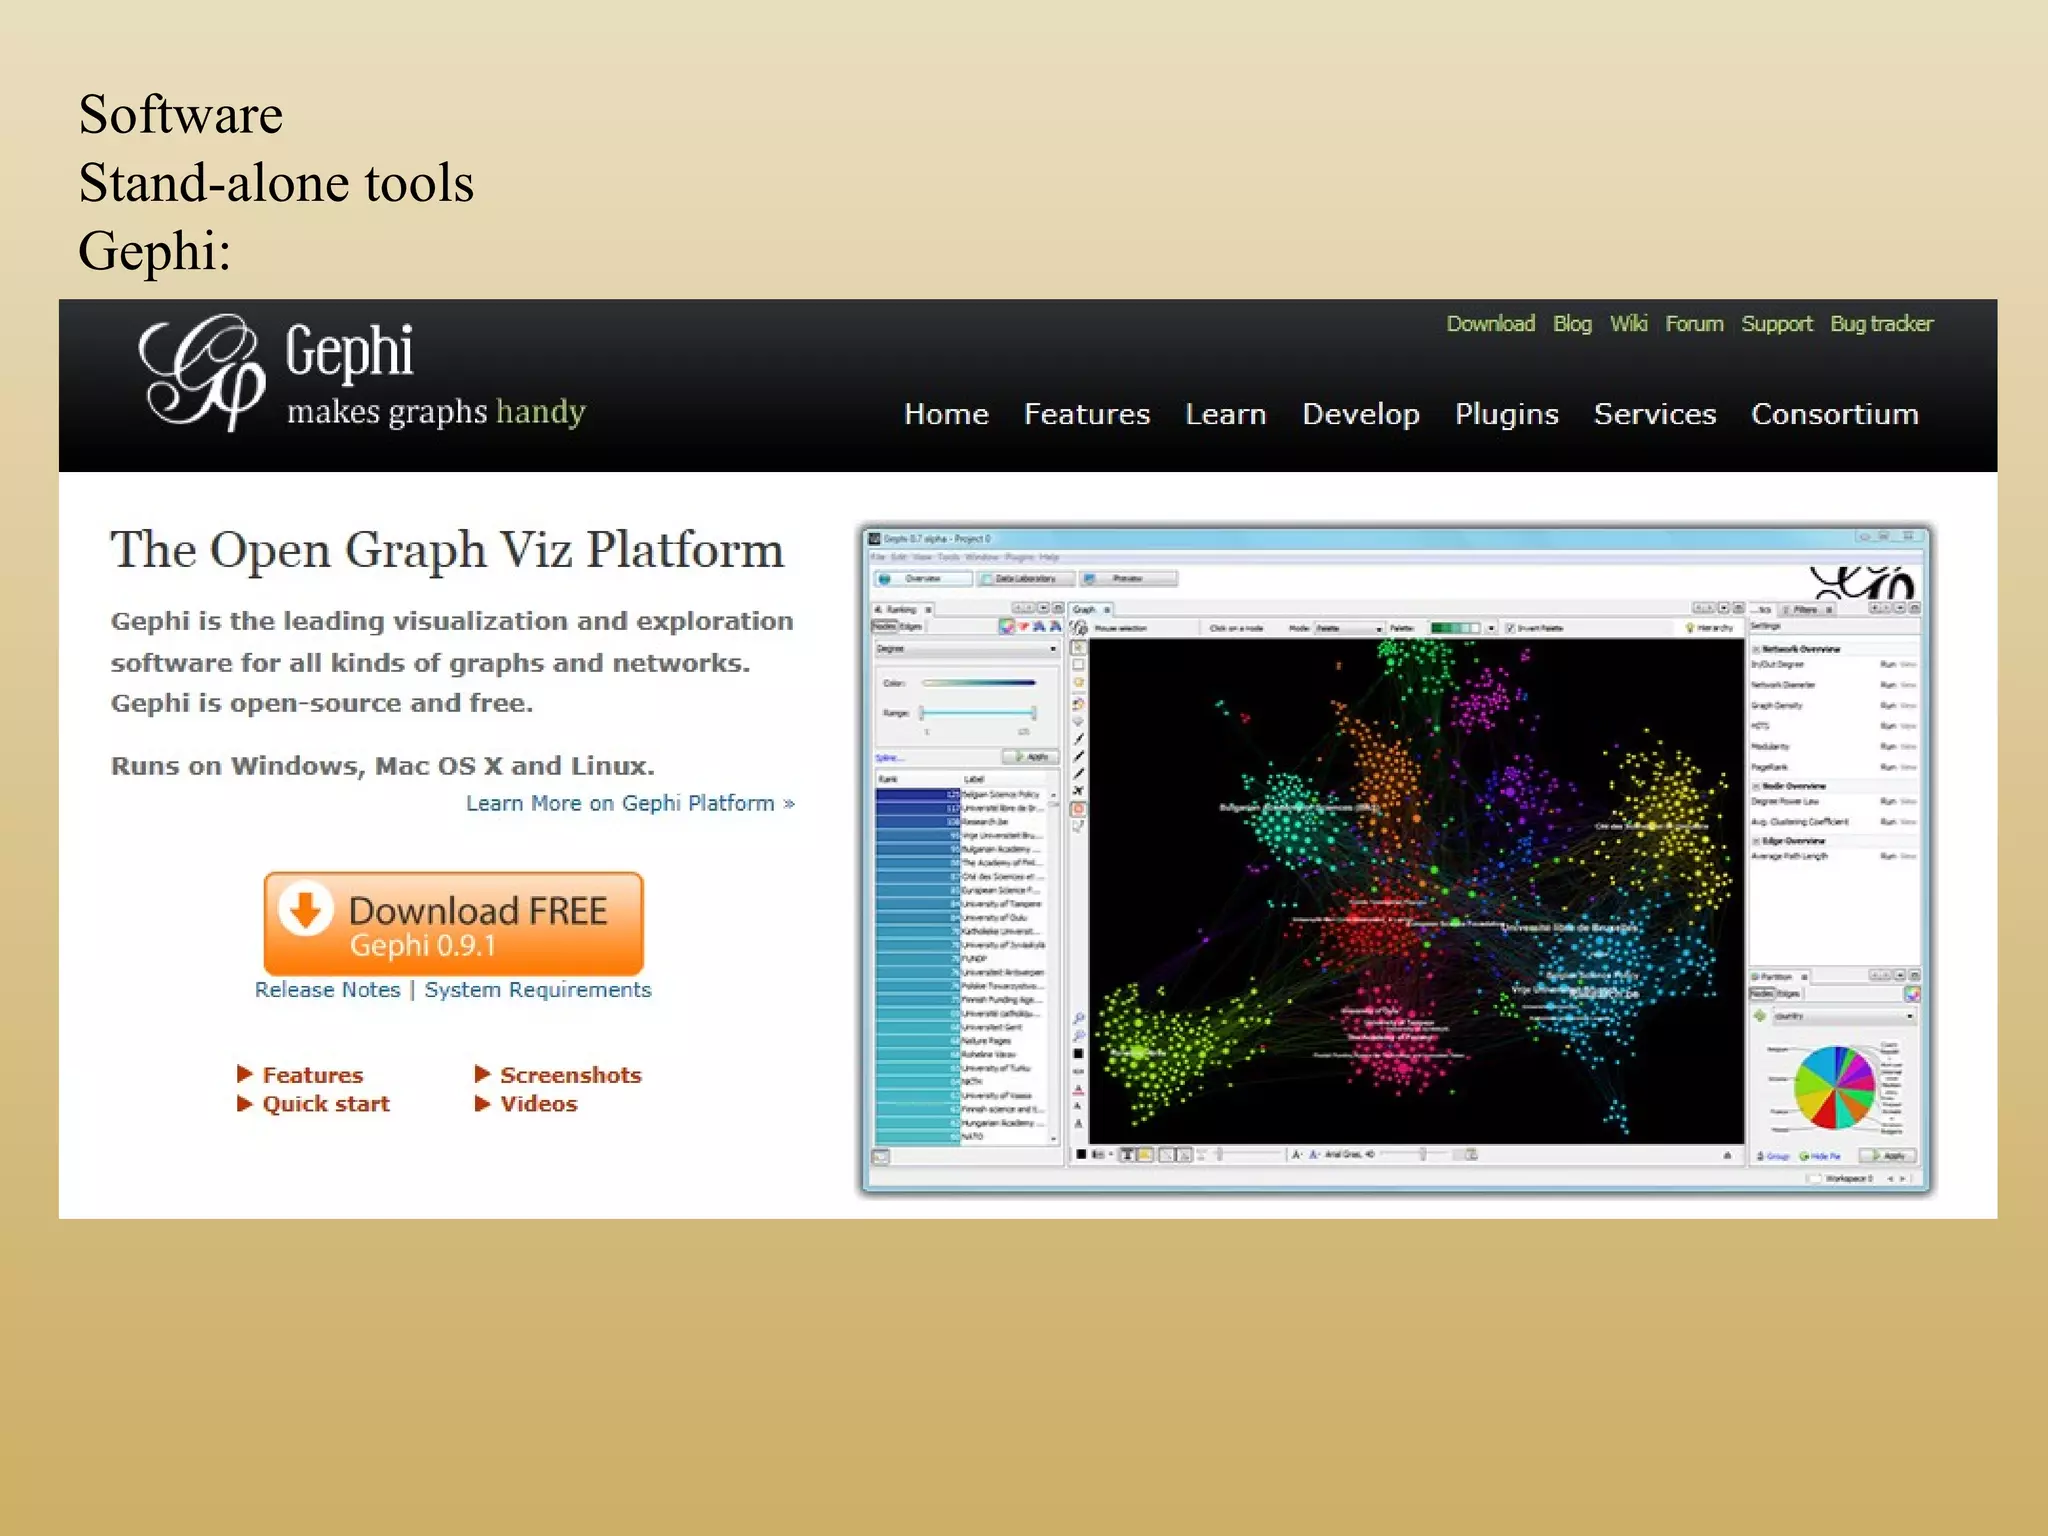
Task: Open the Home menu item
Action: pos(946,414)
